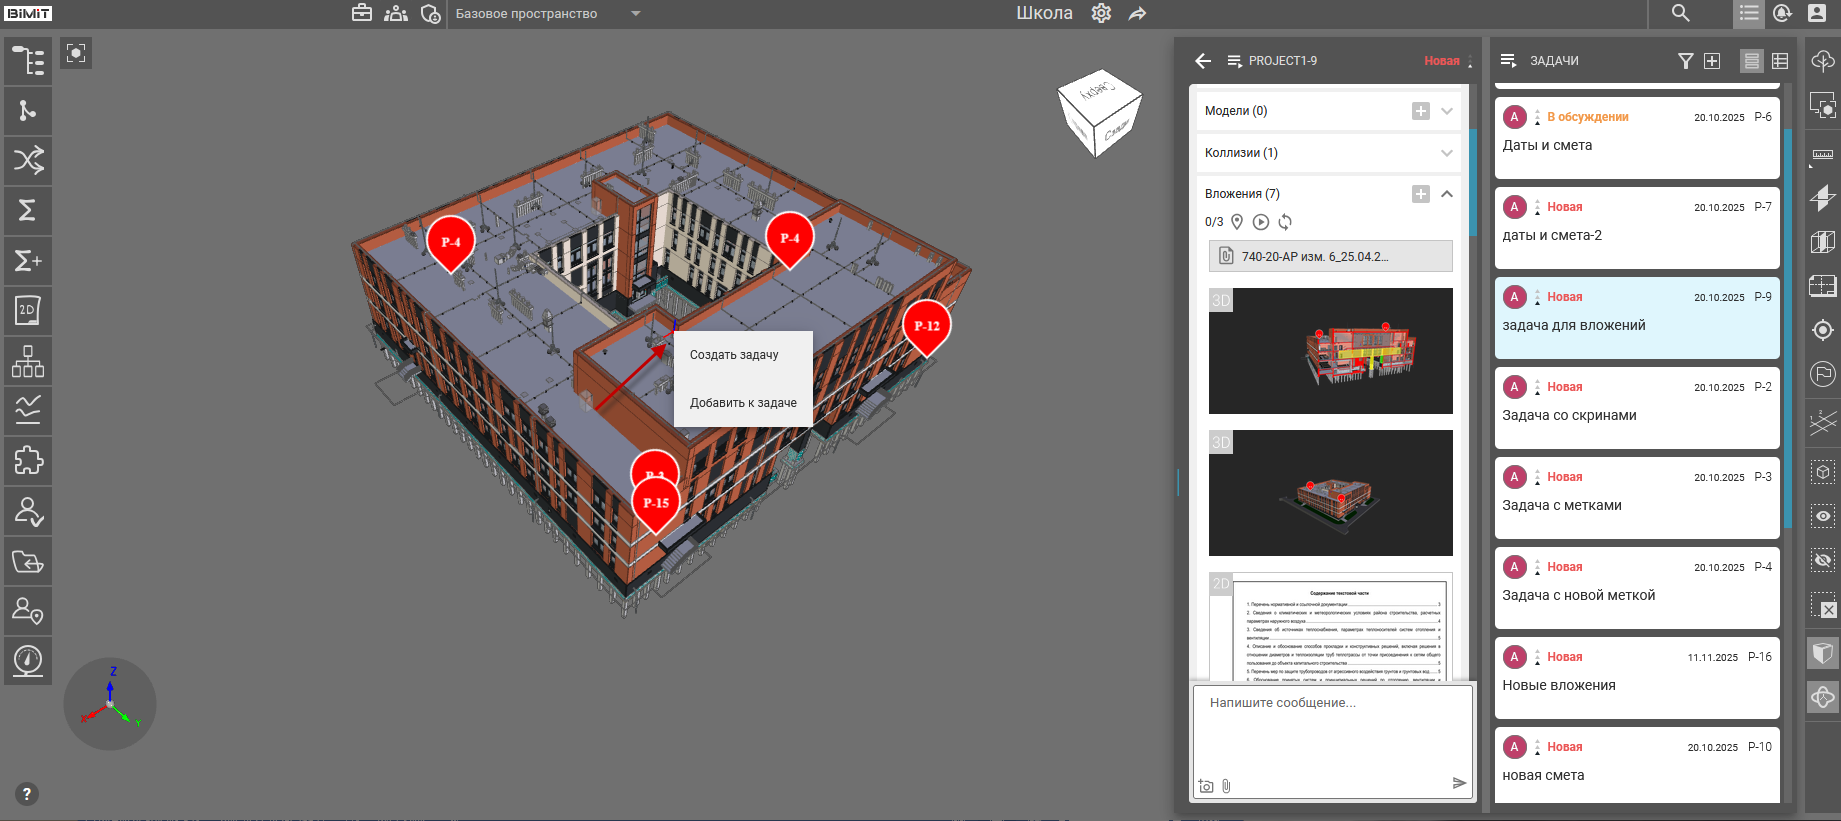Open settings gear next to Школа

pos(1101,14)
